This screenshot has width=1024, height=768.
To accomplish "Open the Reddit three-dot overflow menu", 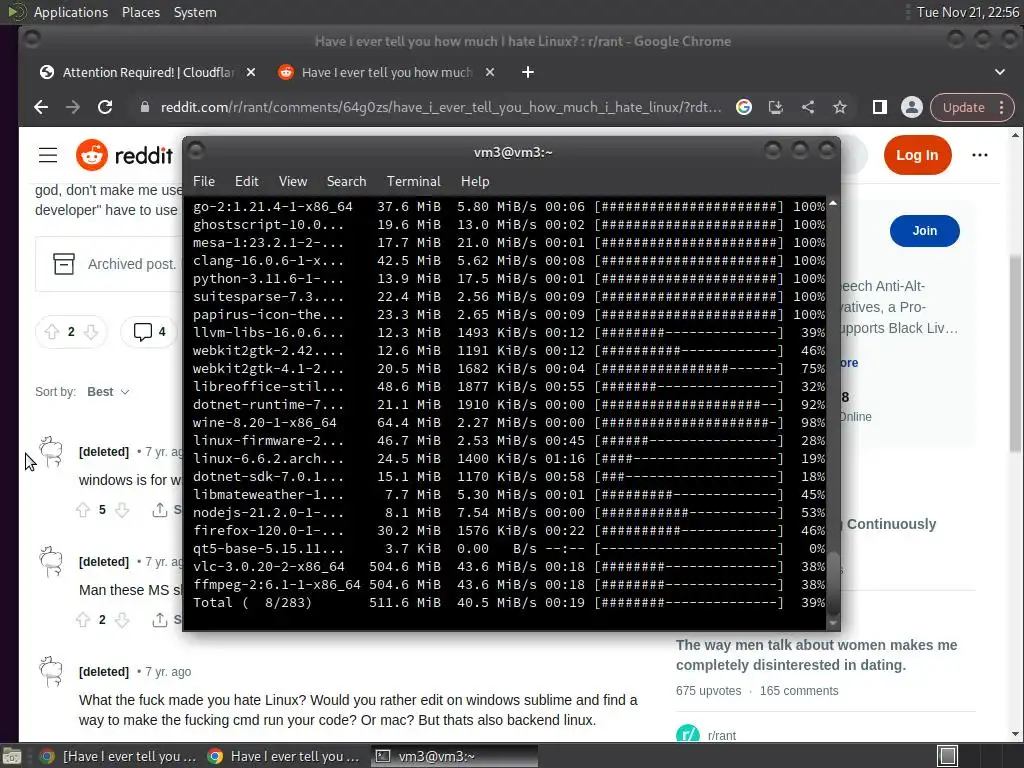I will click(x=980, y=155).
